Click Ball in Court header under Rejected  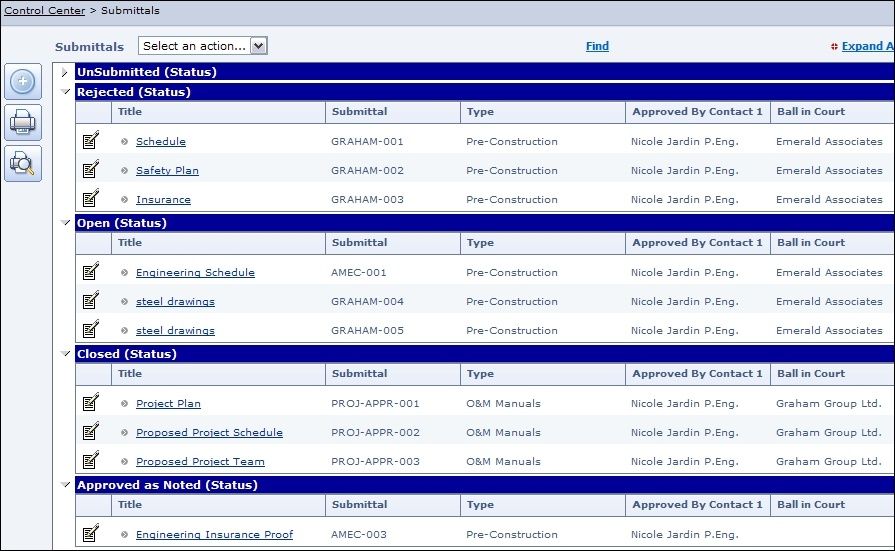coord(832,112)
